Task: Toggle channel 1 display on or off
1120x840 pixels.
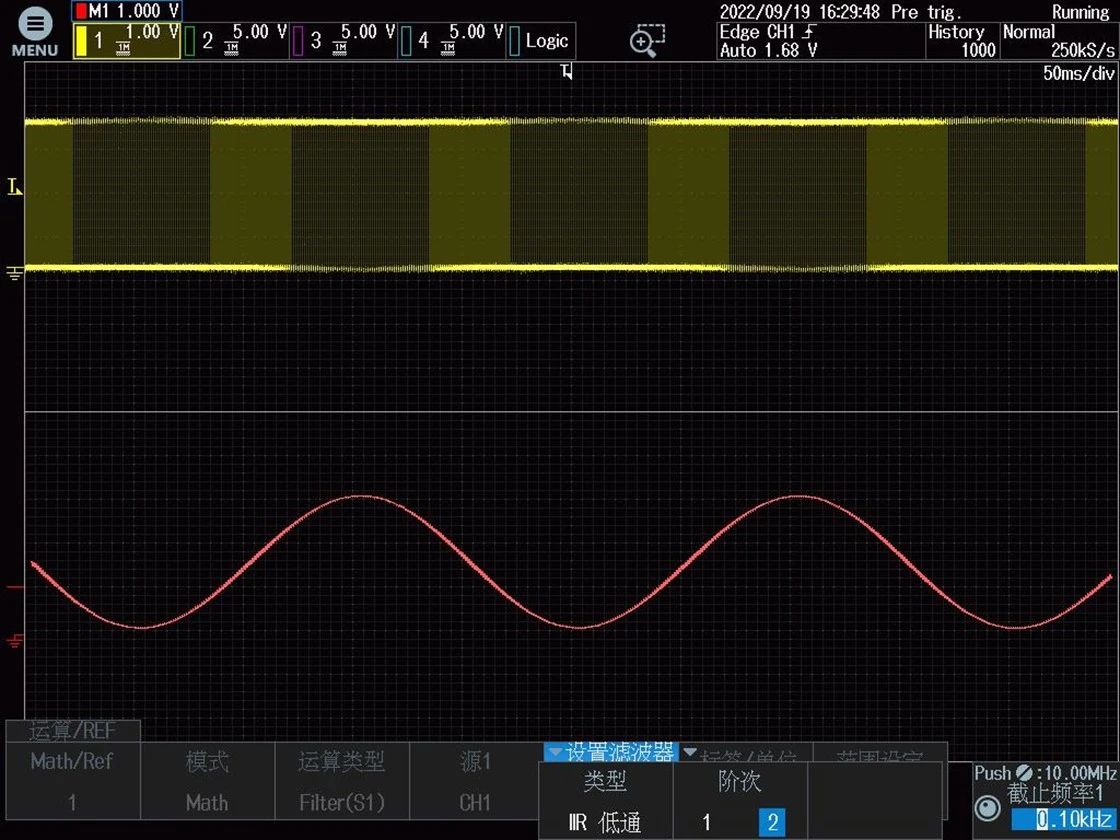Action: tap(127, 41)
